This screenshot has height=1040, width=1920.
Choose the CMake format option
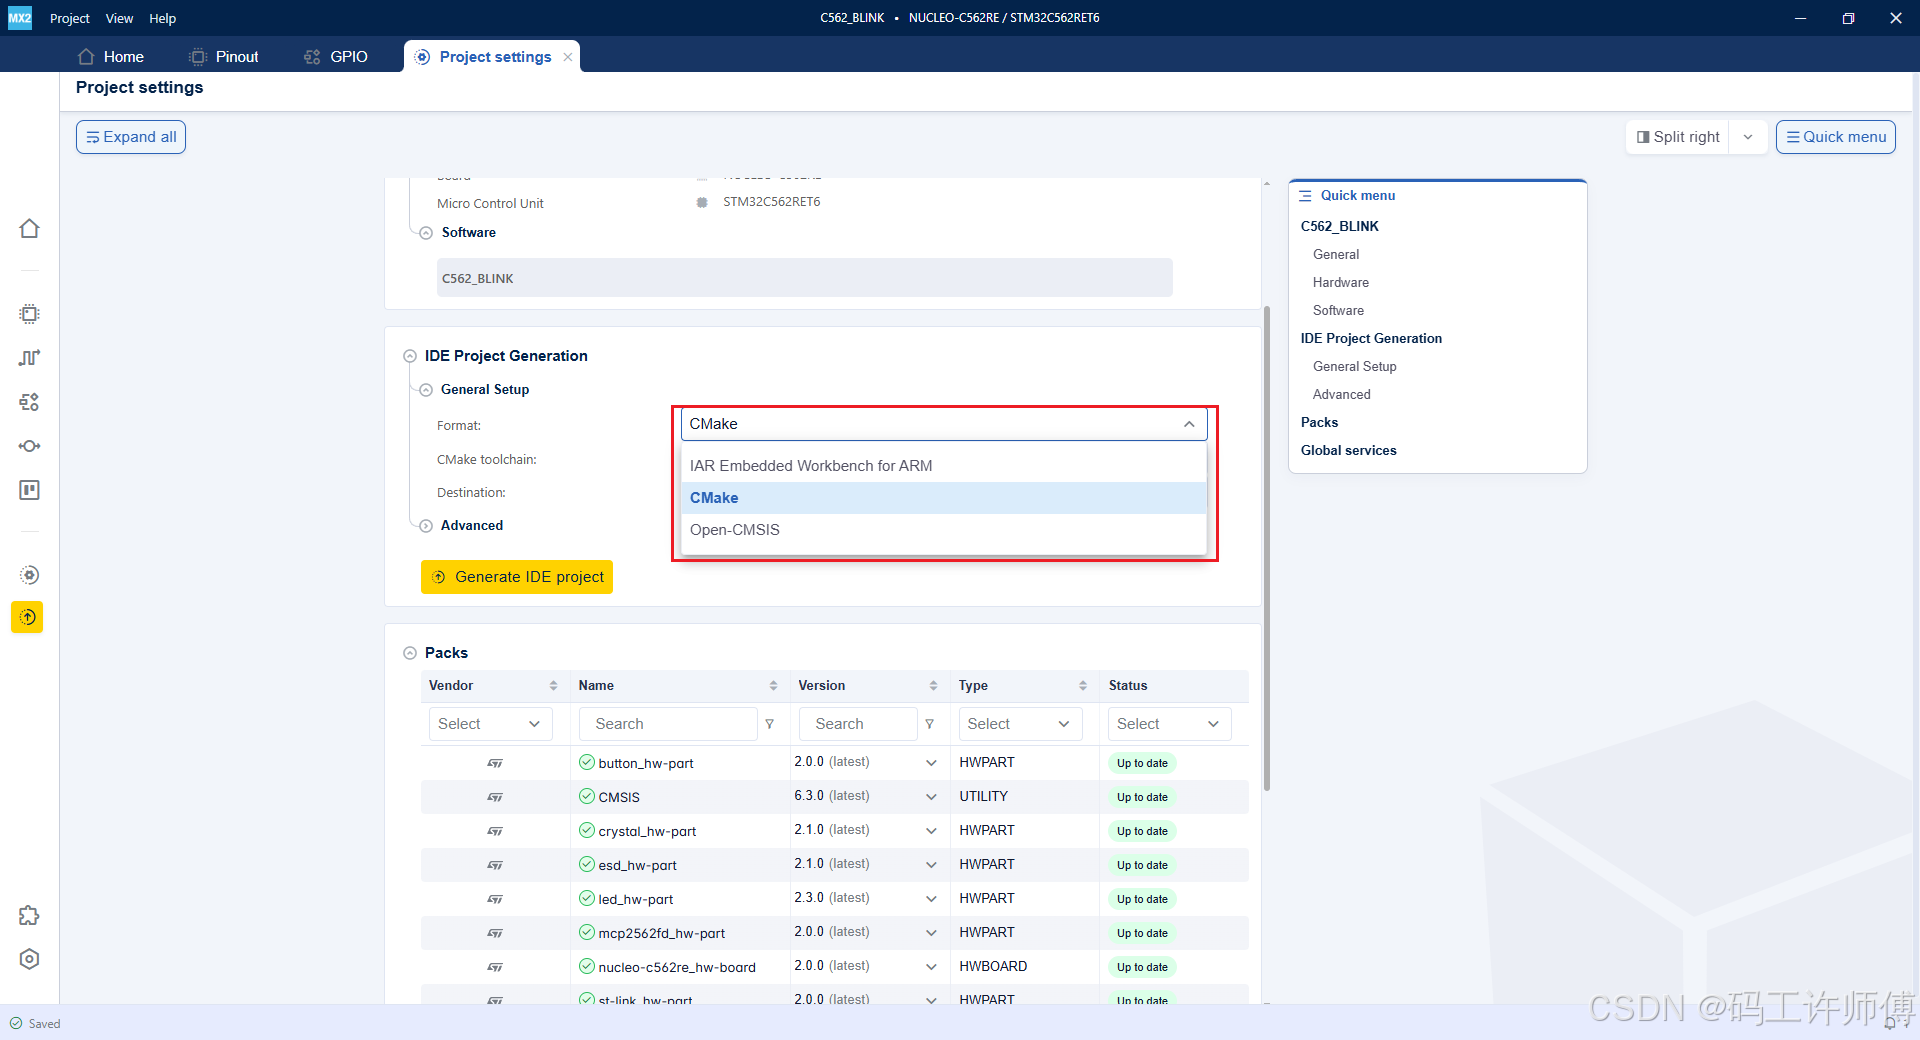pyautogui.click(x=944, y=498)
